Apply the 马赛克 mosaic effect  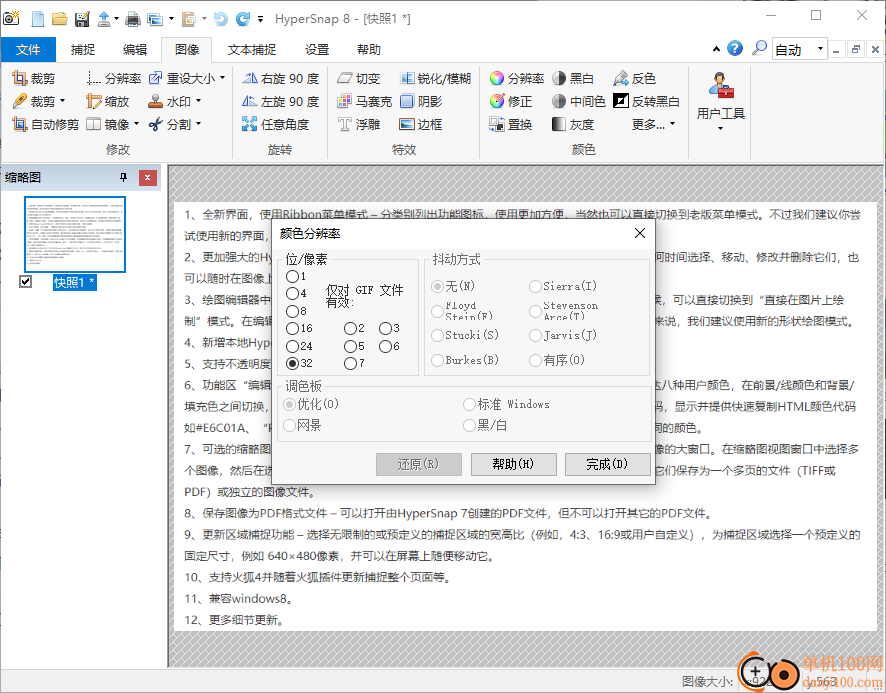[x=364, y=101]
